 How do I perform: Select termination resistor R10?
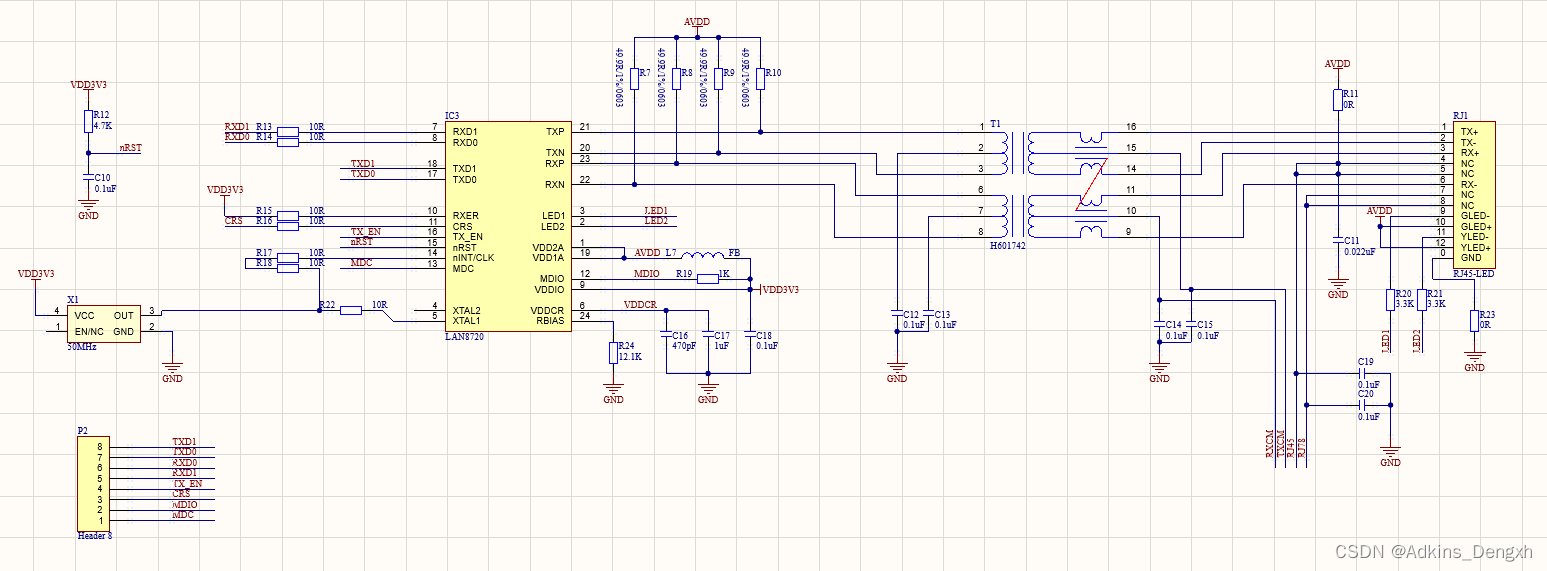(x=760, y=79)
